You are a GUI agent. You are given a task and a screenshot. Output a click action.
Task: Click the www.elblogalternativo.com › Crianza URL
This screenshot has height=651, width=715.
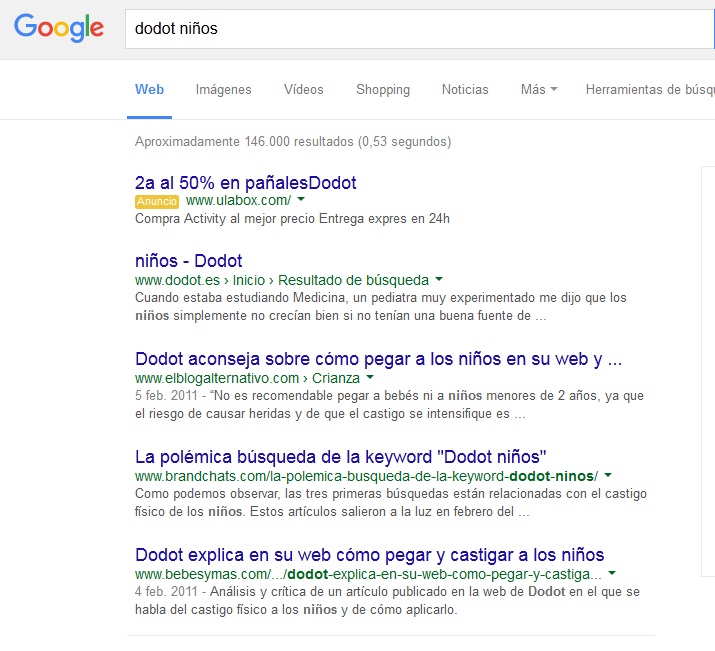pos(247,378)
